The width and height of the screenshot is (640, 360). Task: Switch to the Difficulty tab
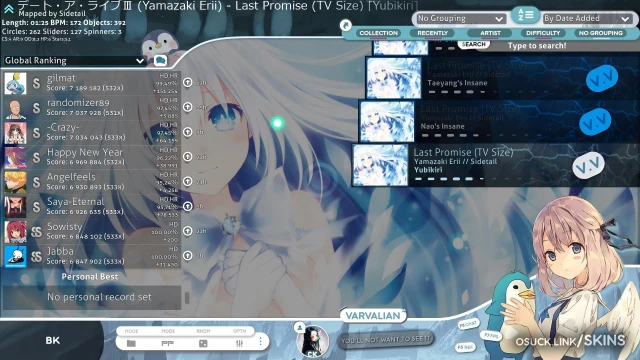pos(543,33)
